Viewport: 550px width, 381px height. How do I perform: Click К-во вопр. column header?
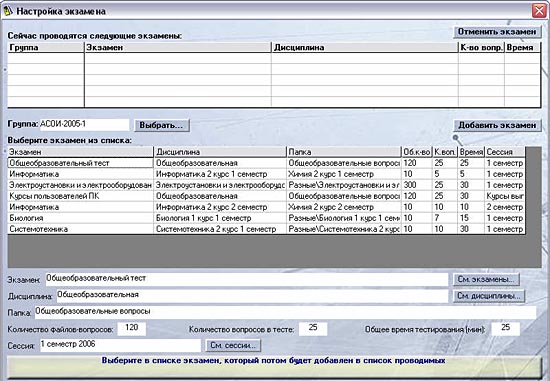click(481, 48)
